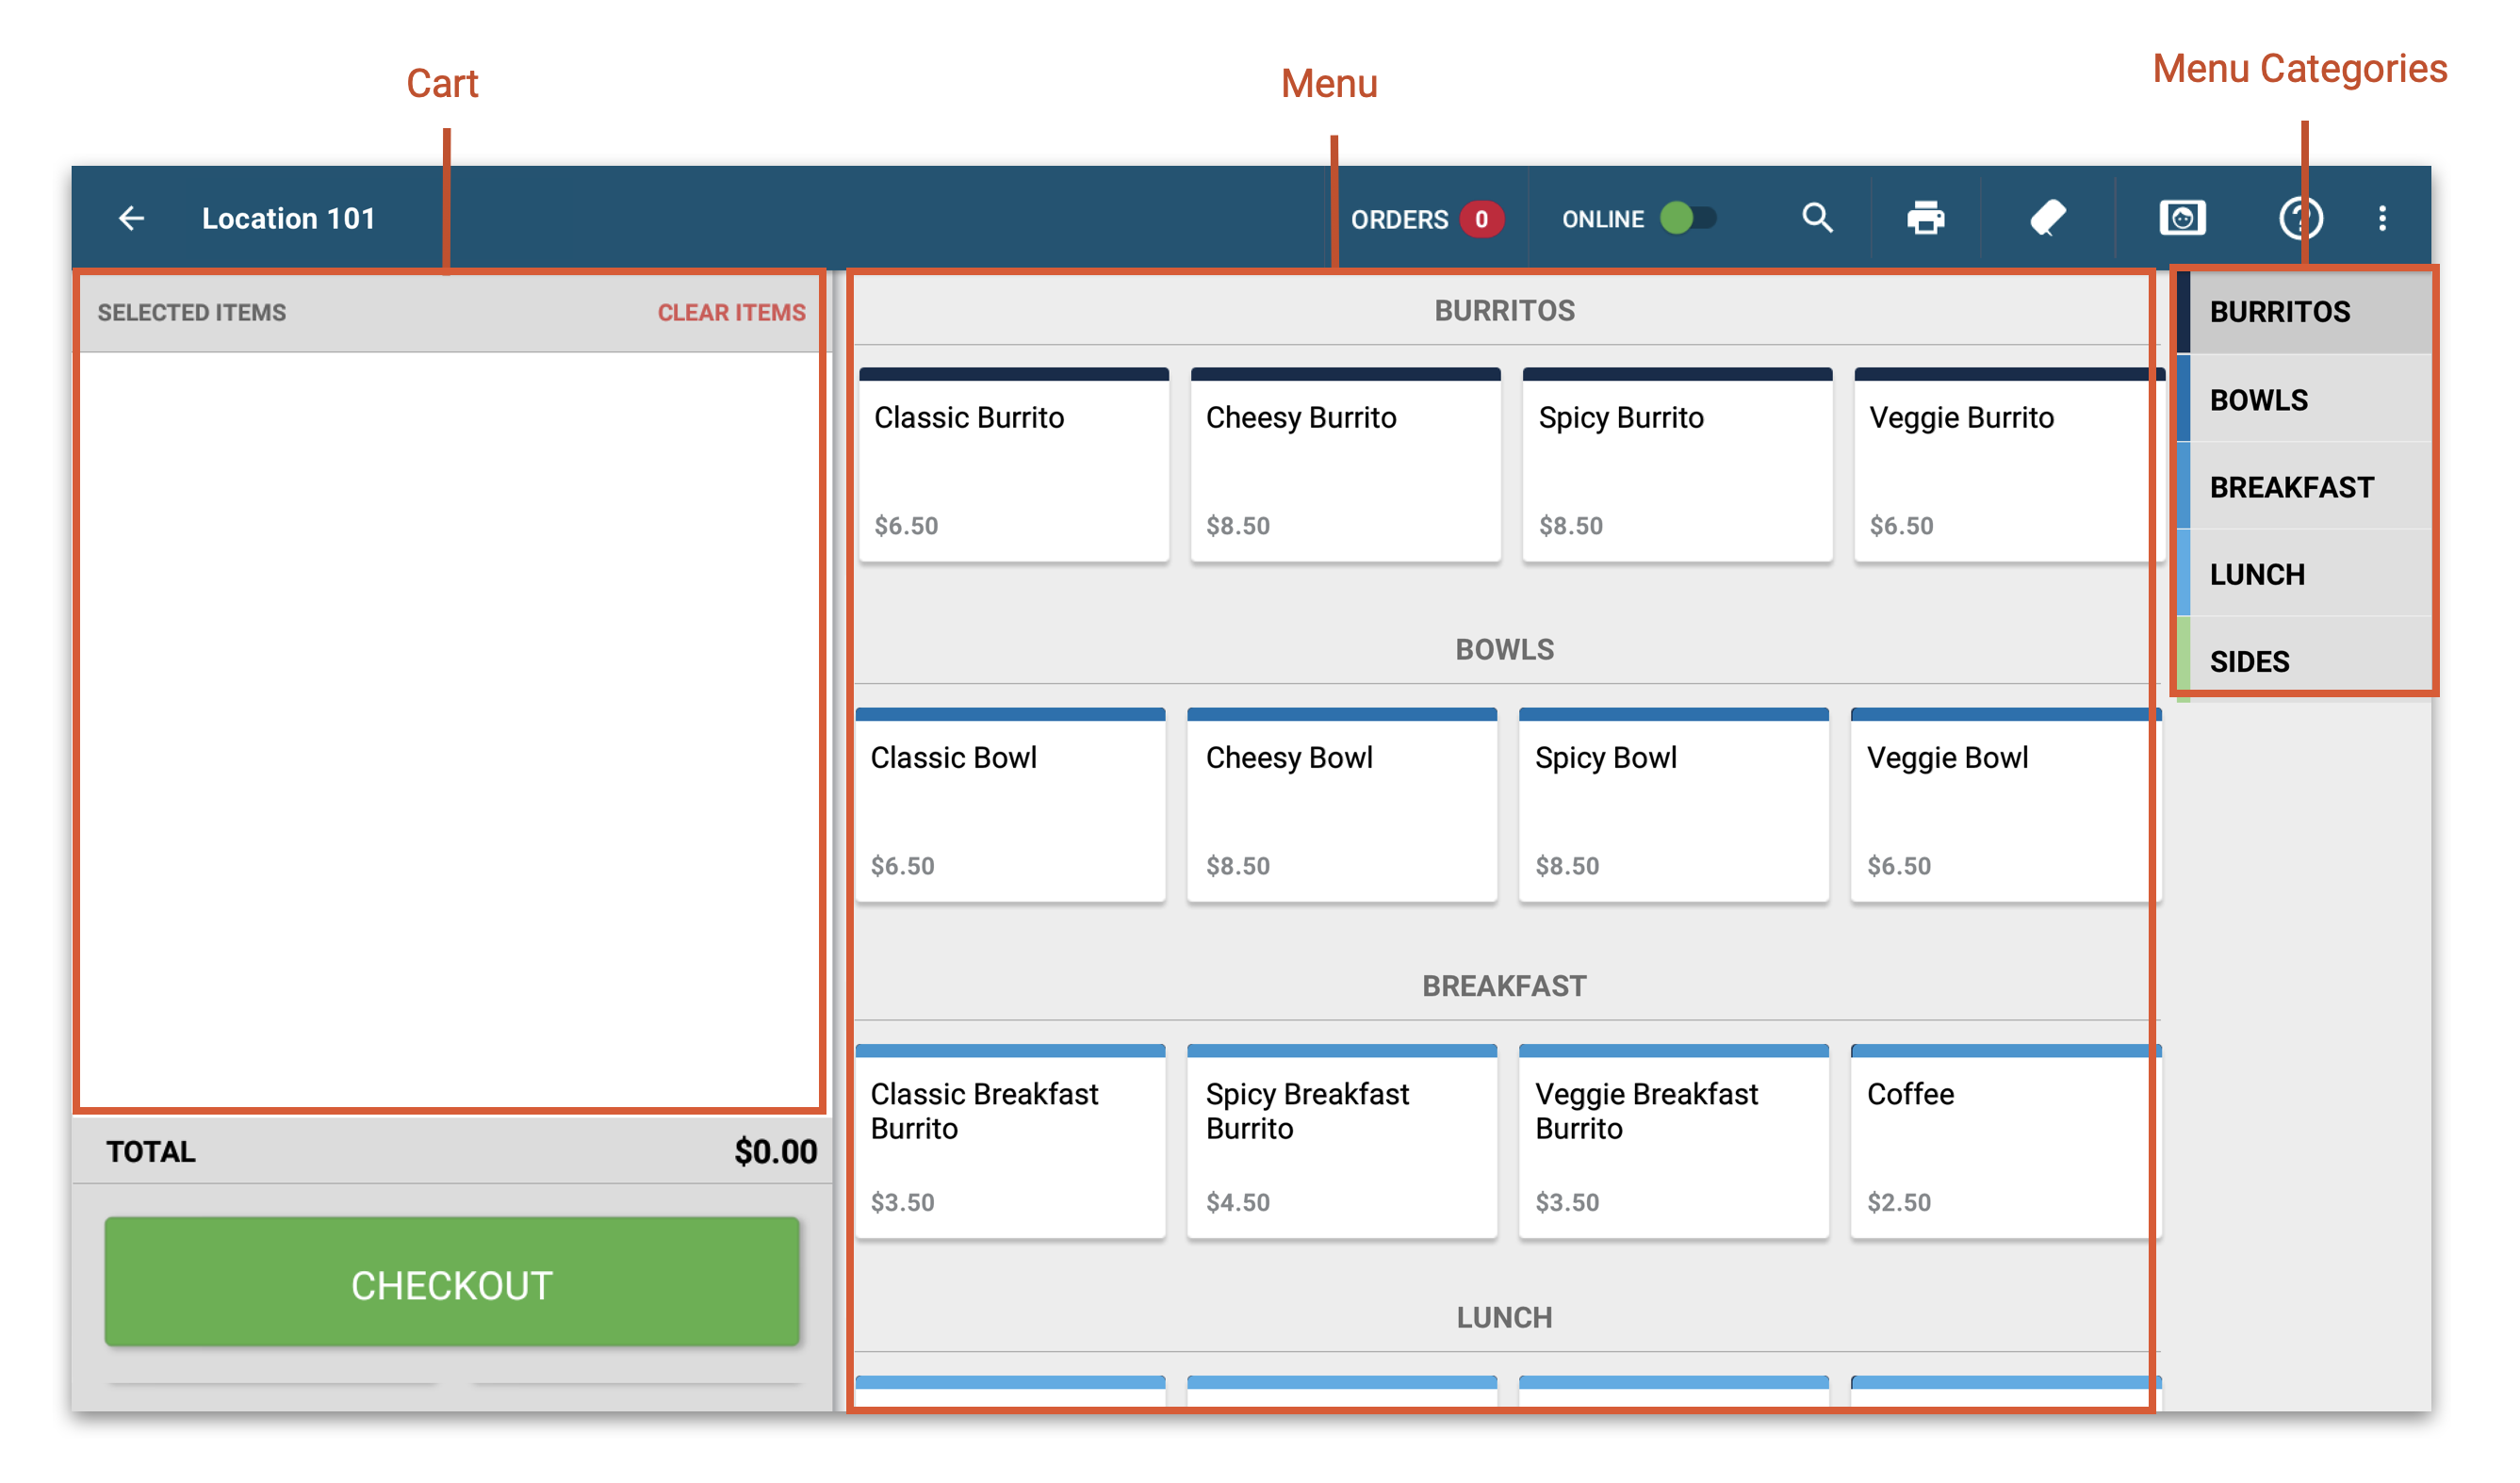
Task: Click the BREAKFAST section heading in menu
Action: tap(1504, 986)
